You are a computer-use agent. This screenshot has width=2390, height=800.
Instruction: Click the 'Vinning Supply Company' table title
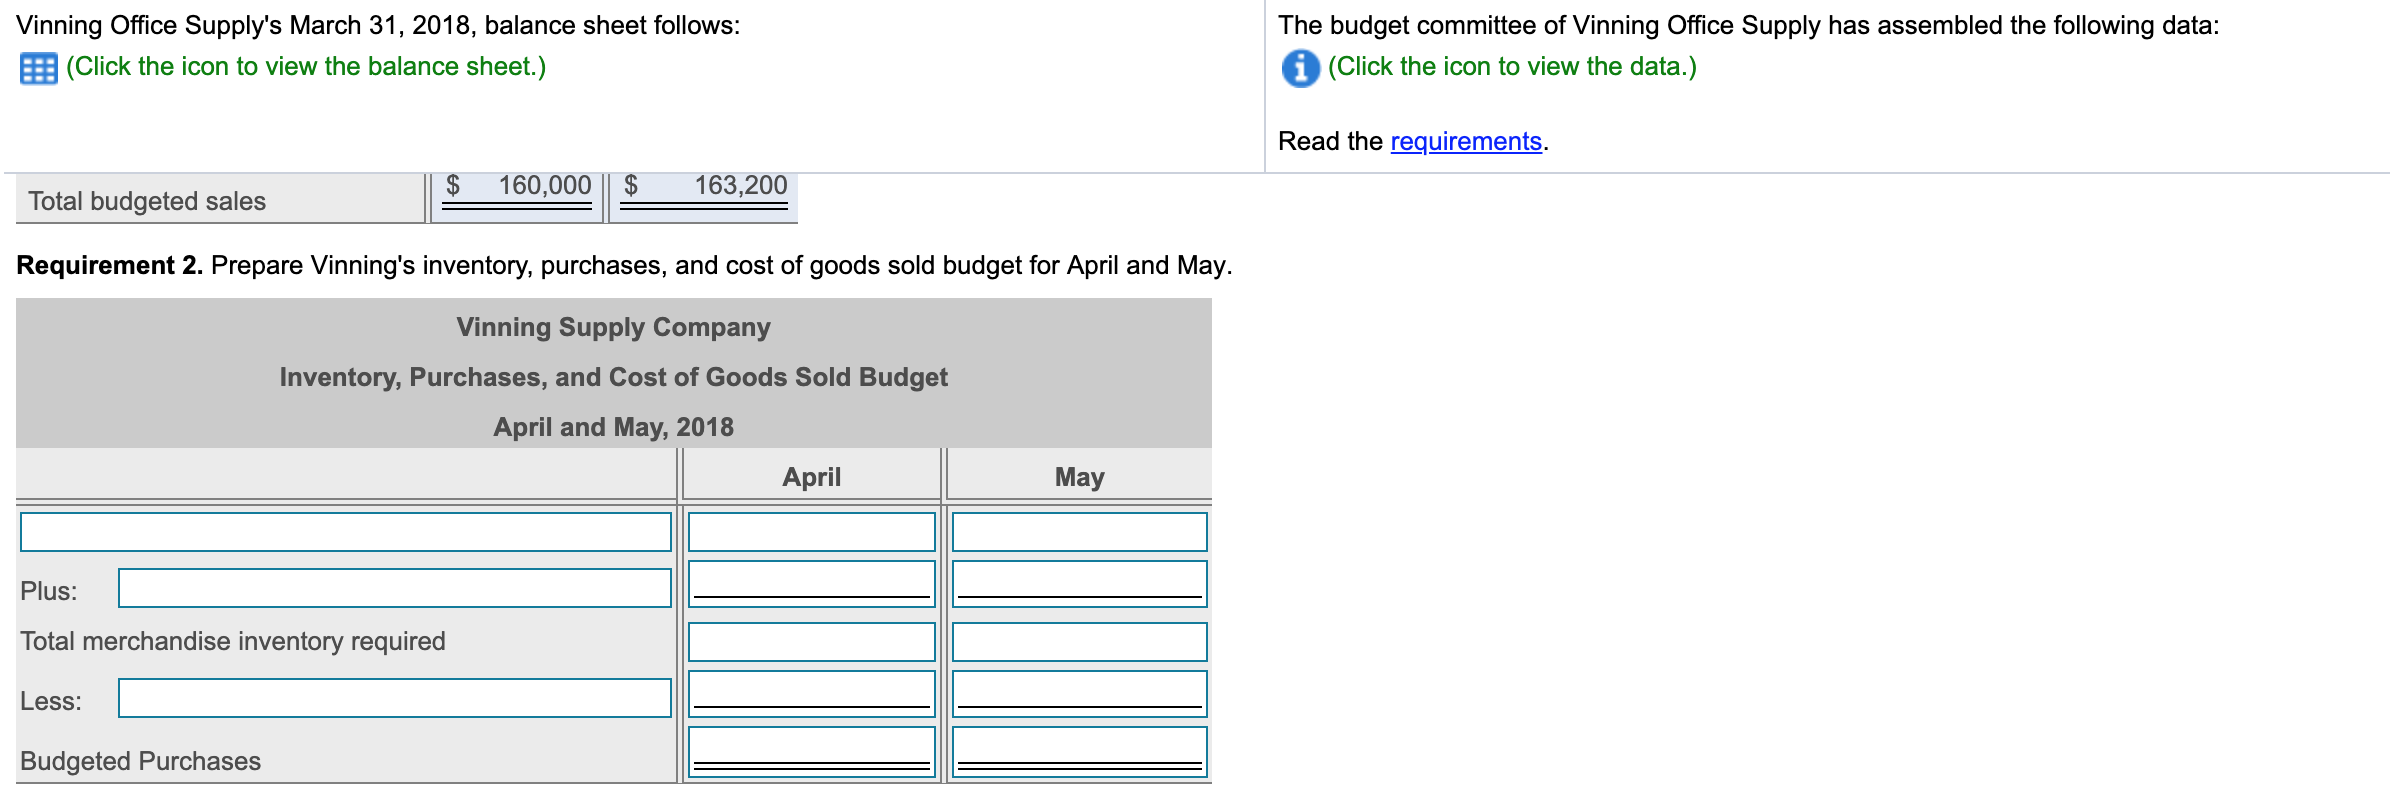(614, 327)
